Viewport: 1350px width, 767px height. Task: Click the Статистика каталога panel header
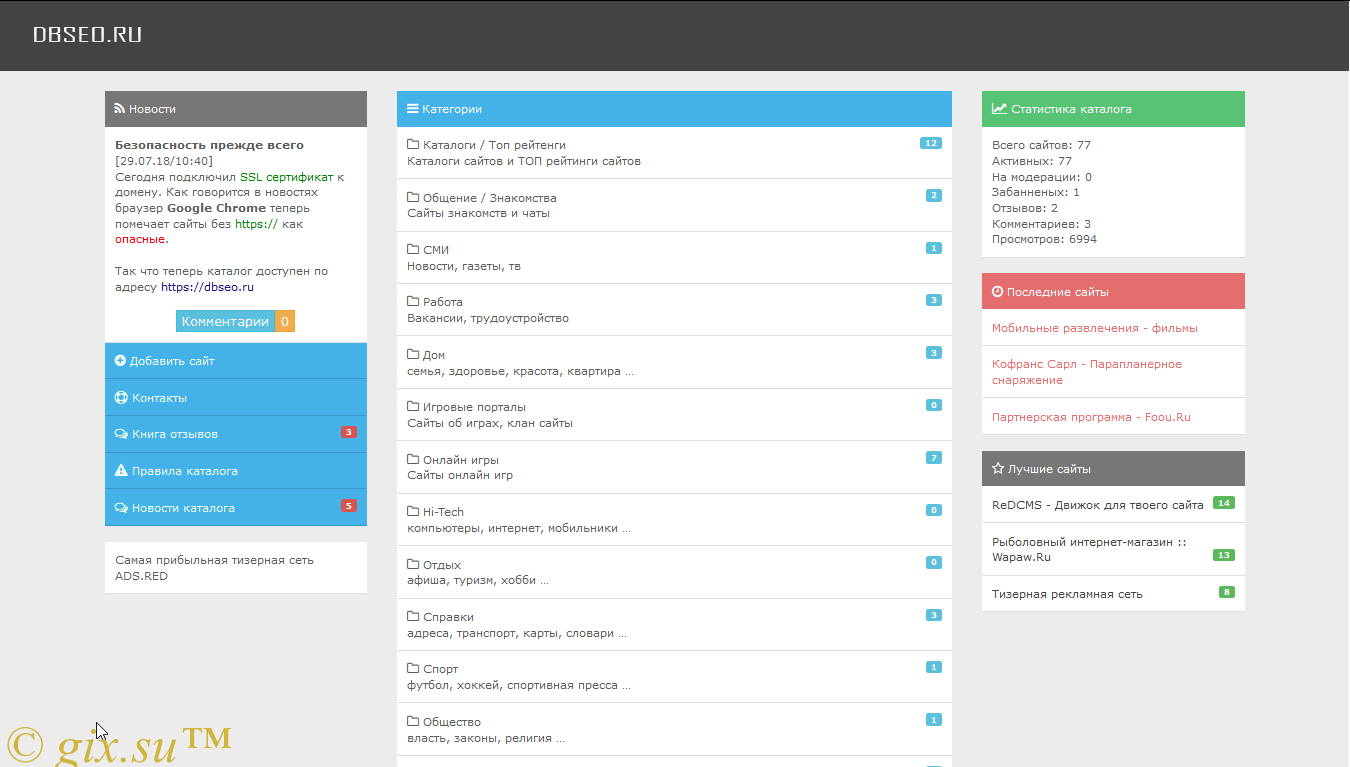1113,109
